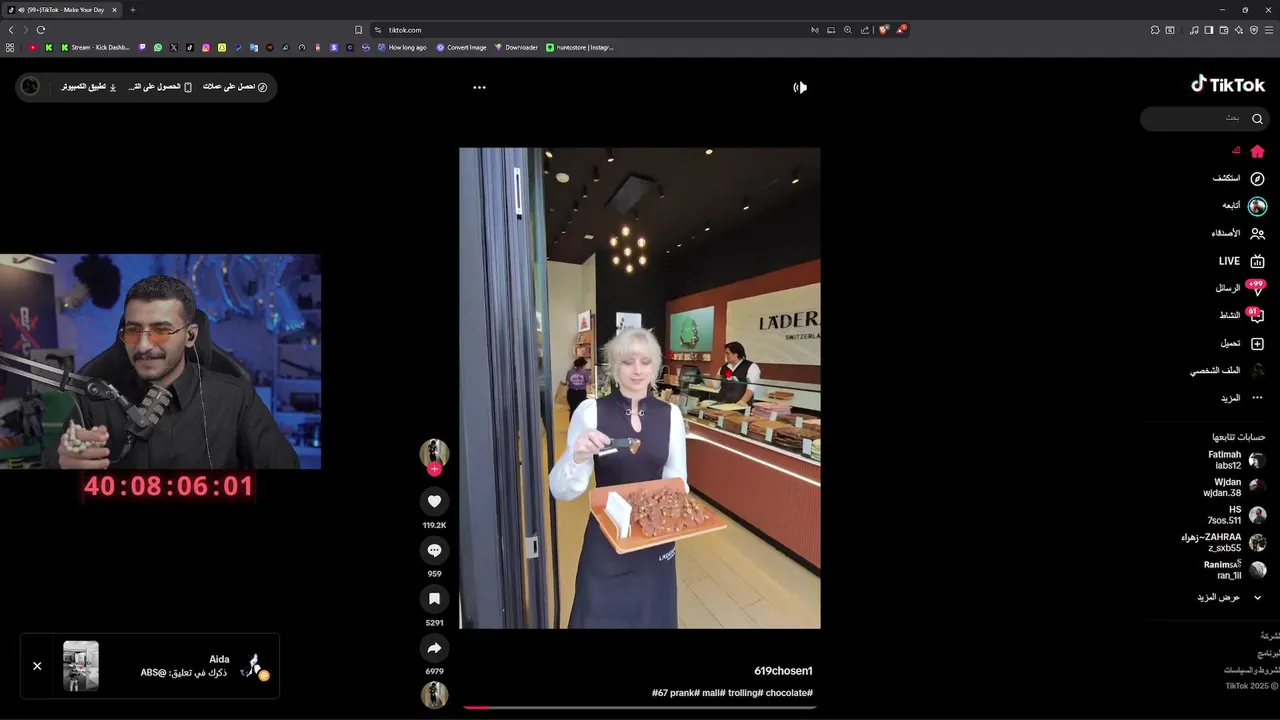Seek within the video progress bar
Screen dimensions: 1280x720
(x=640, y=707)
